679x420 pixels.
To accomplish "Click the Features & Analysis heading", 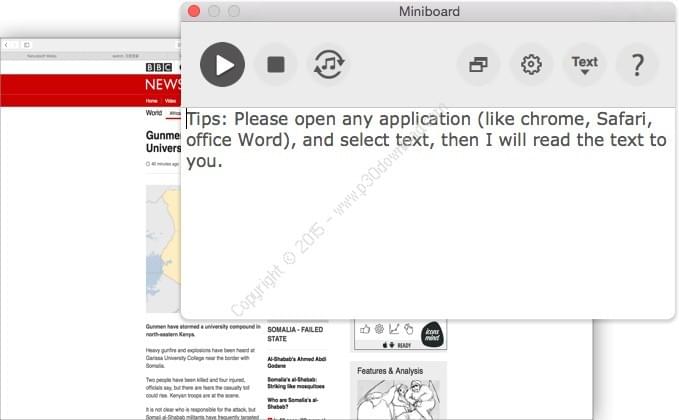I will [x=390, y=371].
